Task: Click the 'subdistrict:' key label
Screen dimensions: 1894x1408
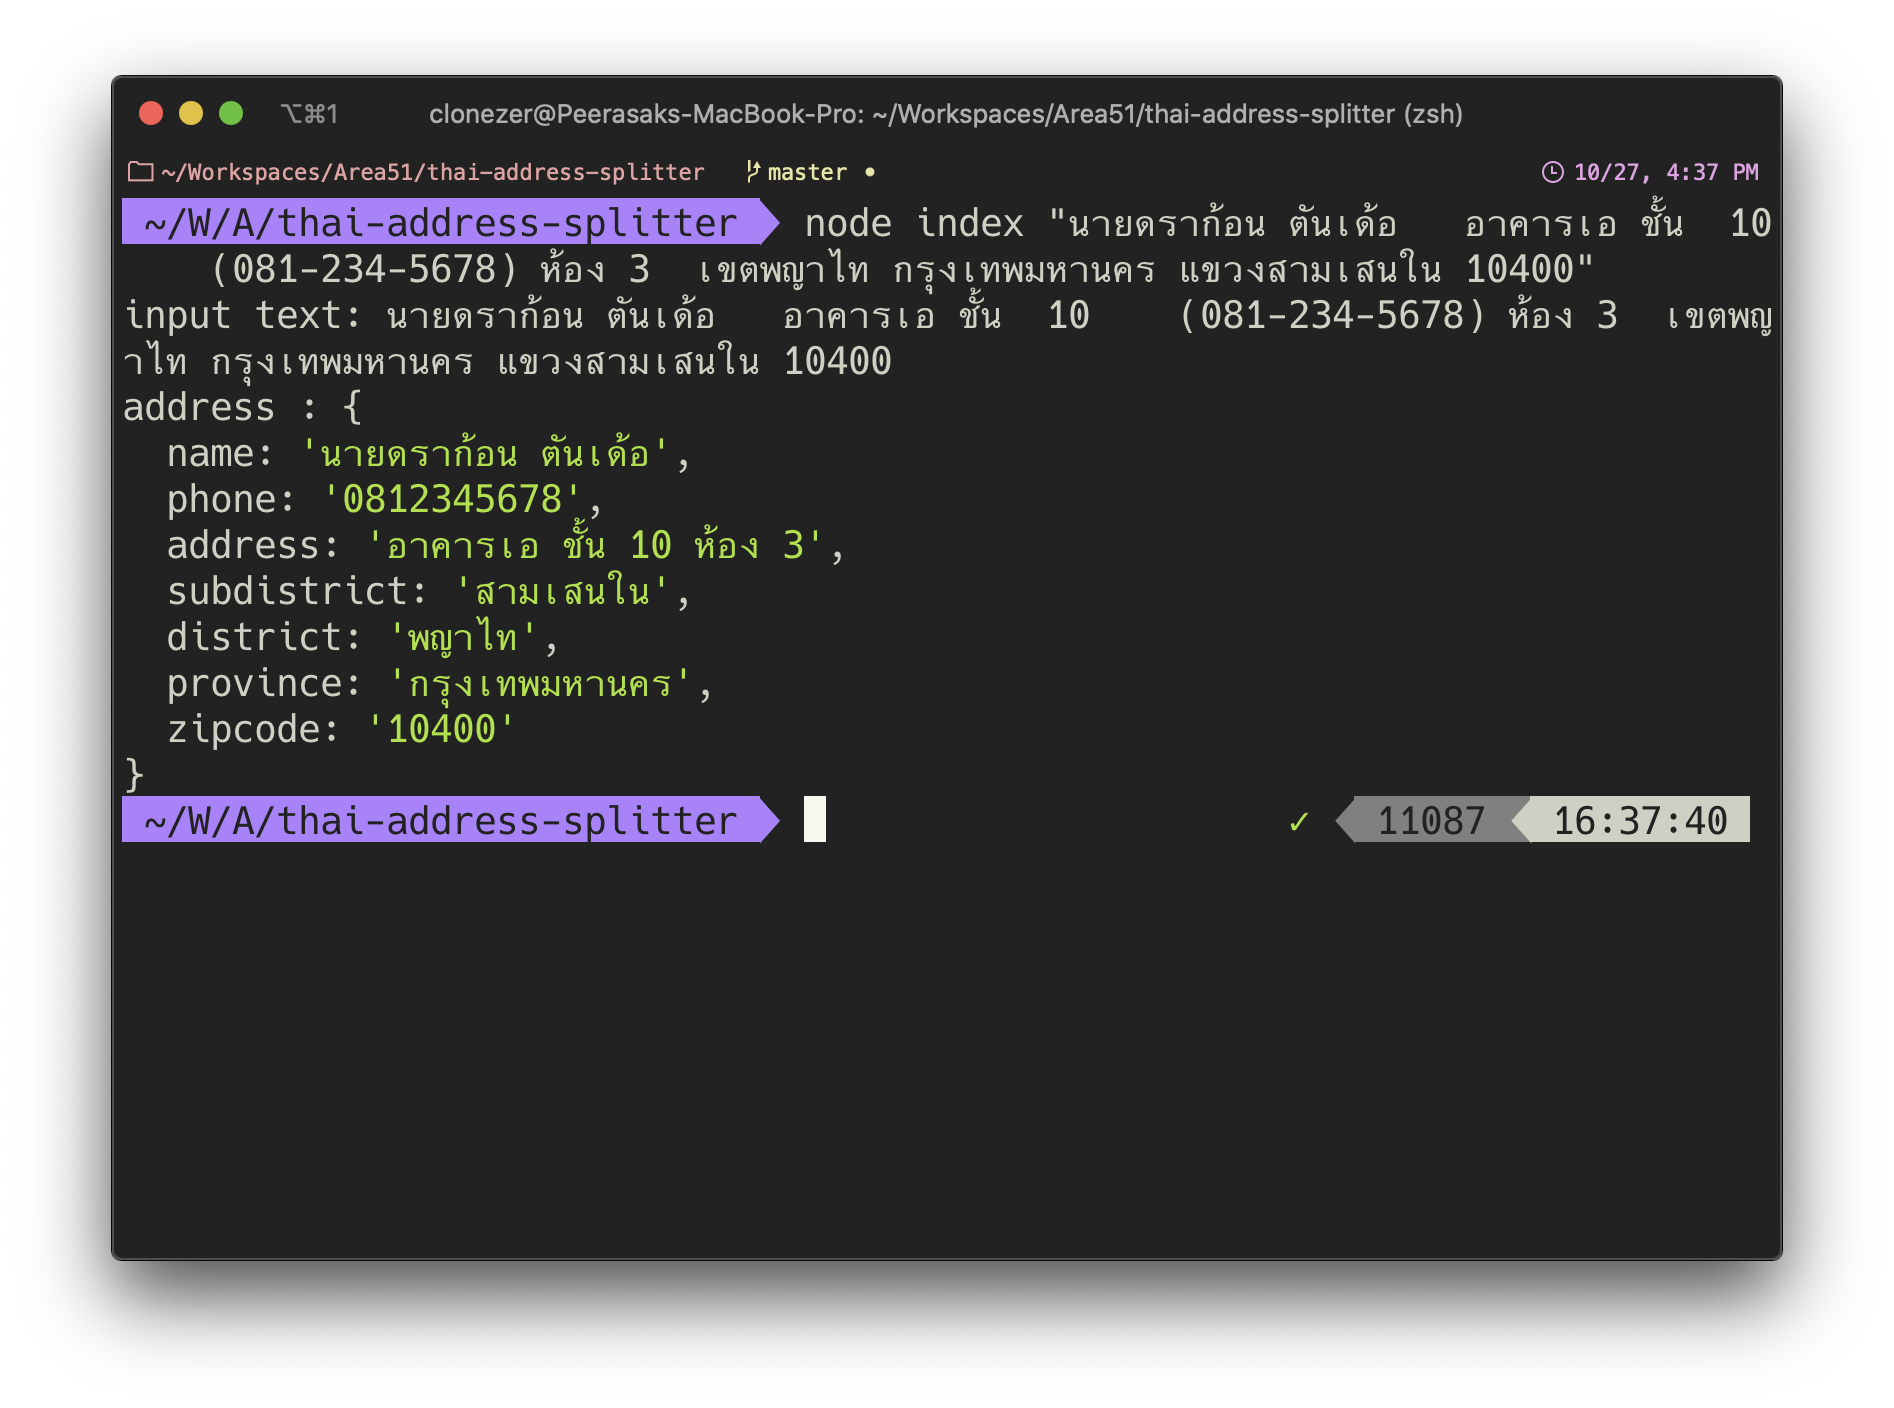Action: click(x=297, y=591)
